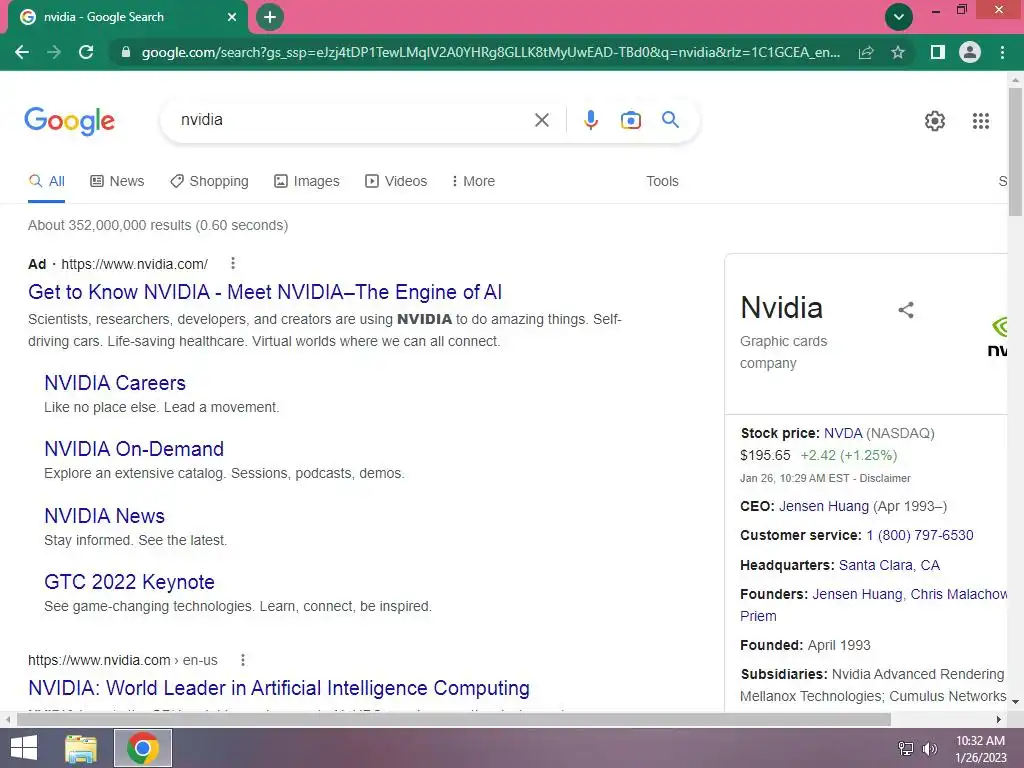Open the Windows Start menu

coord(24,748)
